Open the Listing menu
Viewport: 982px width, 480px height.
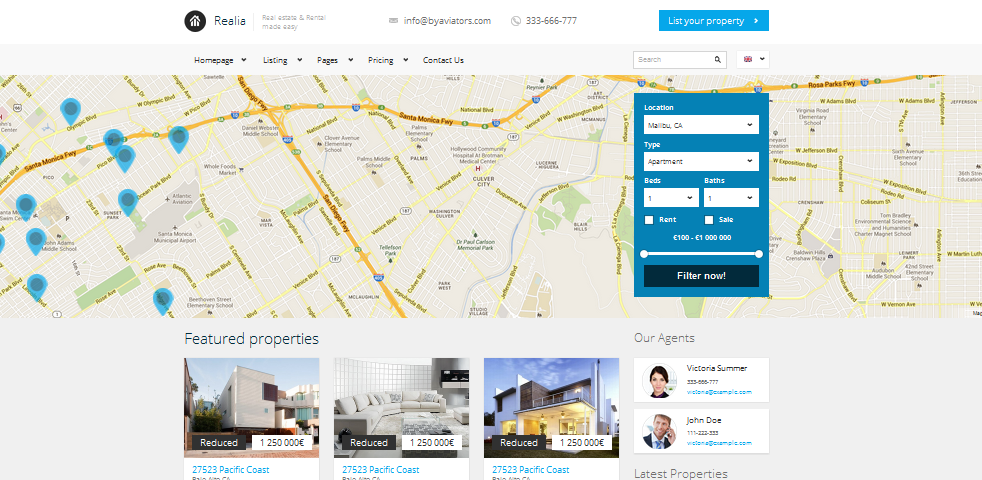(282, 60)
